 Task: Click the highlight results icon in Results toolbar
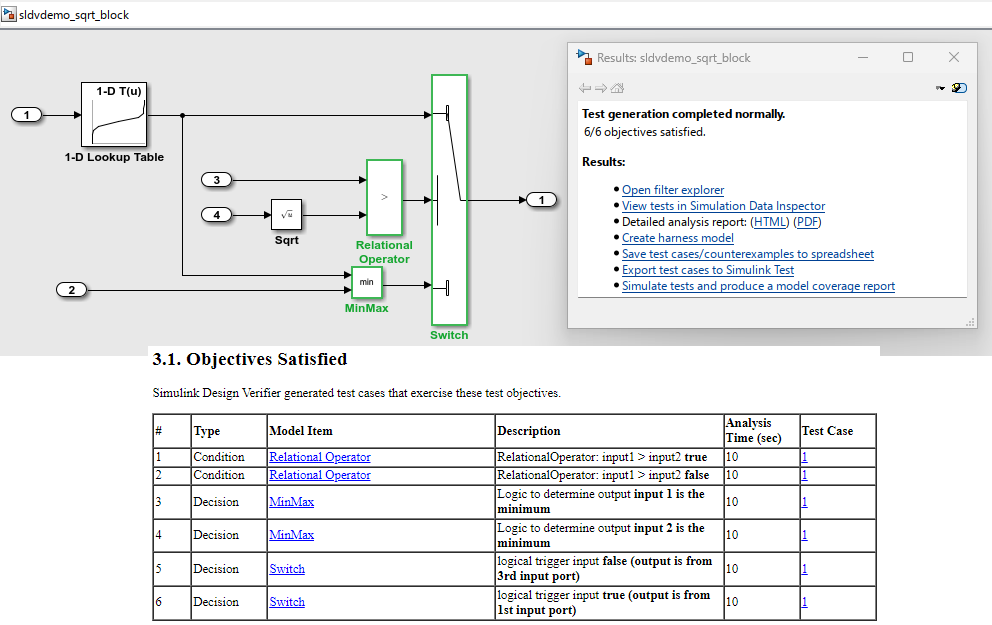point(960,88)
